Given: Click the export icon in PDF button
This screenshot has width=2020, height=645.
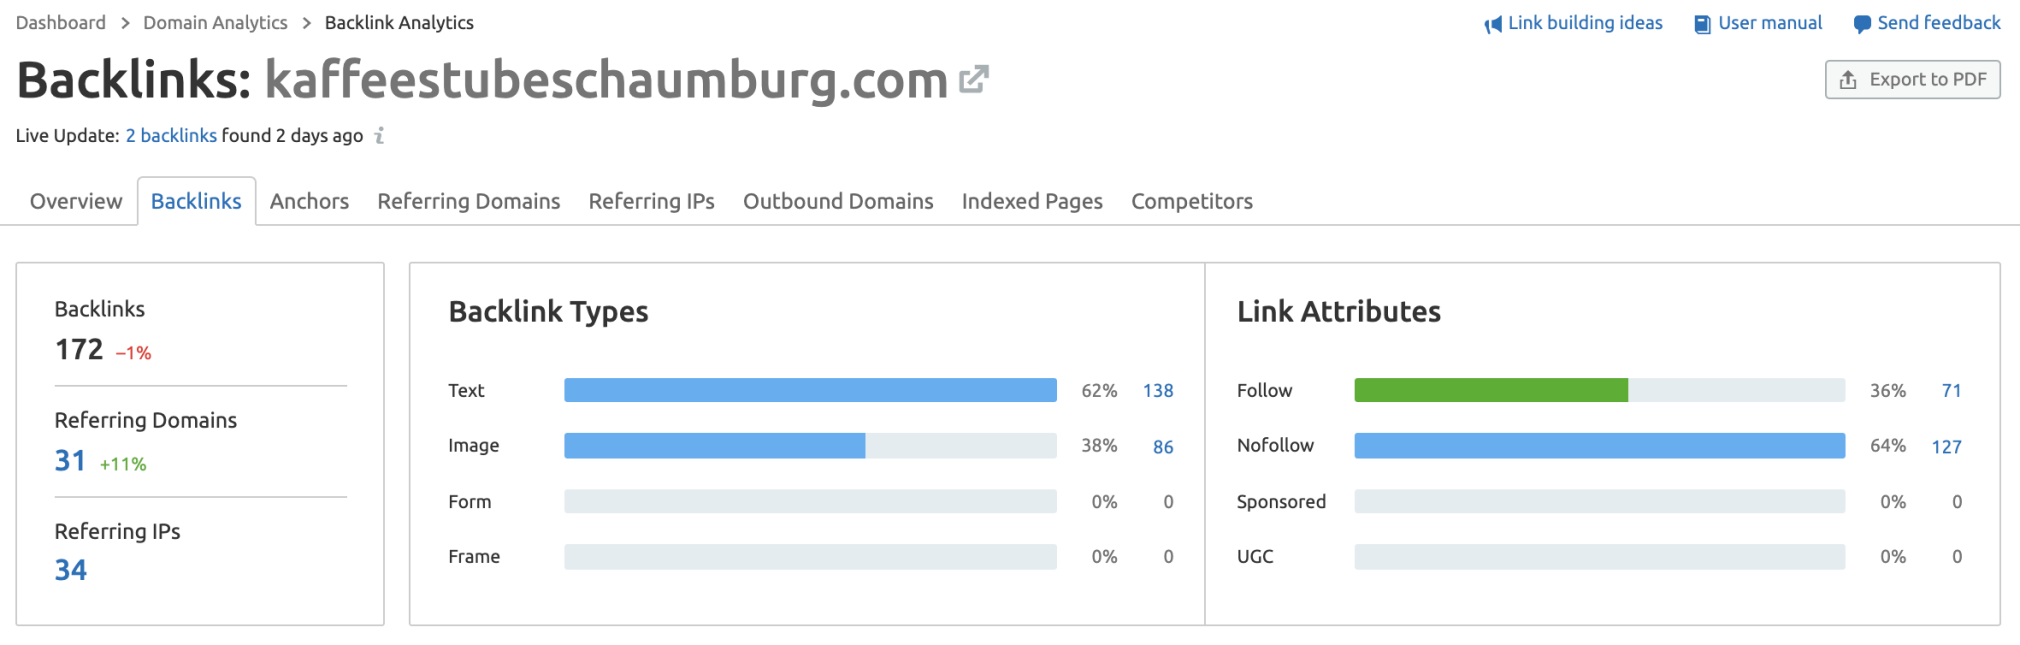Looking at the screenshot, I should click(x=1848, y=80).
